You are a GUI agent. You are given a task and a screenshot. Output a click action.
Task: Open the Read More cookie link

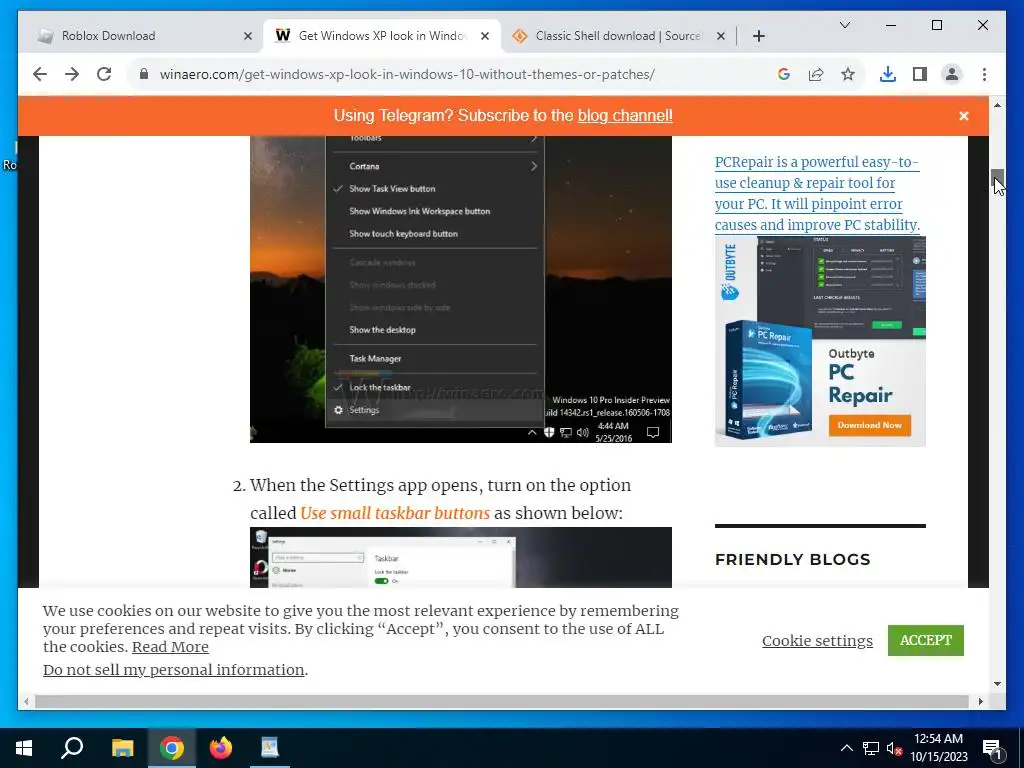click(170, 647)
